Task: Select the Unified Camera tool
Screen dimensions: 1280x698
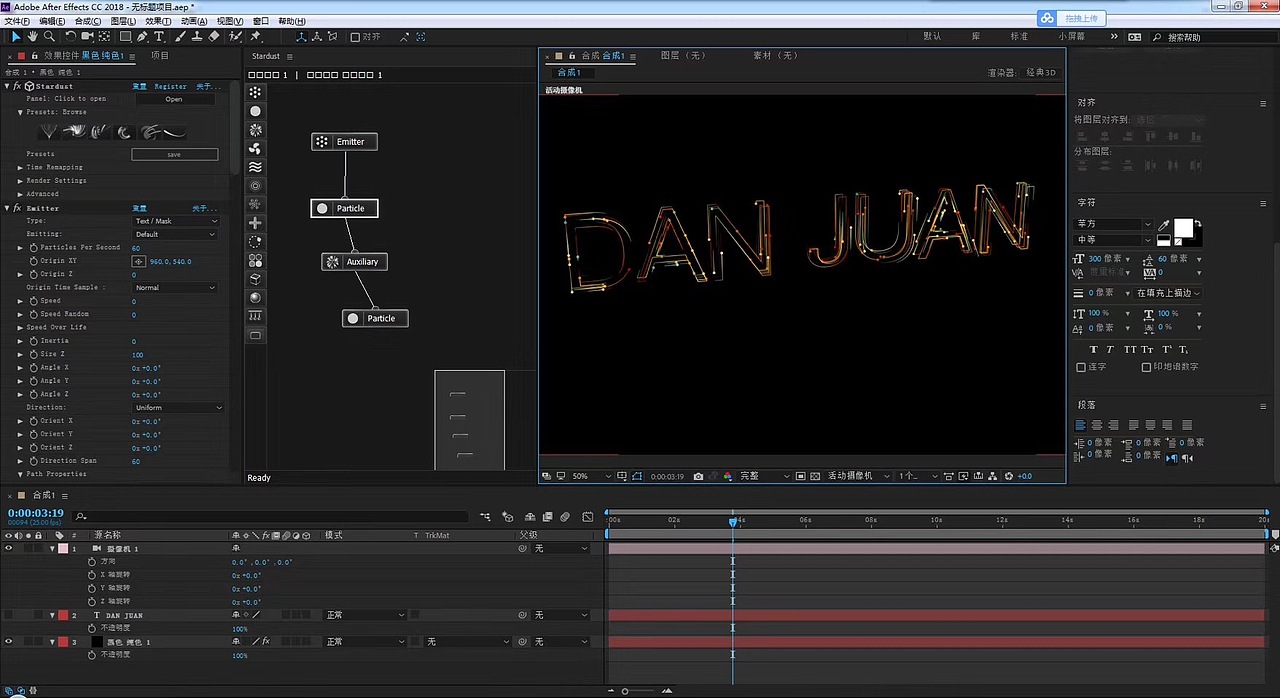Action: point(87,37)
